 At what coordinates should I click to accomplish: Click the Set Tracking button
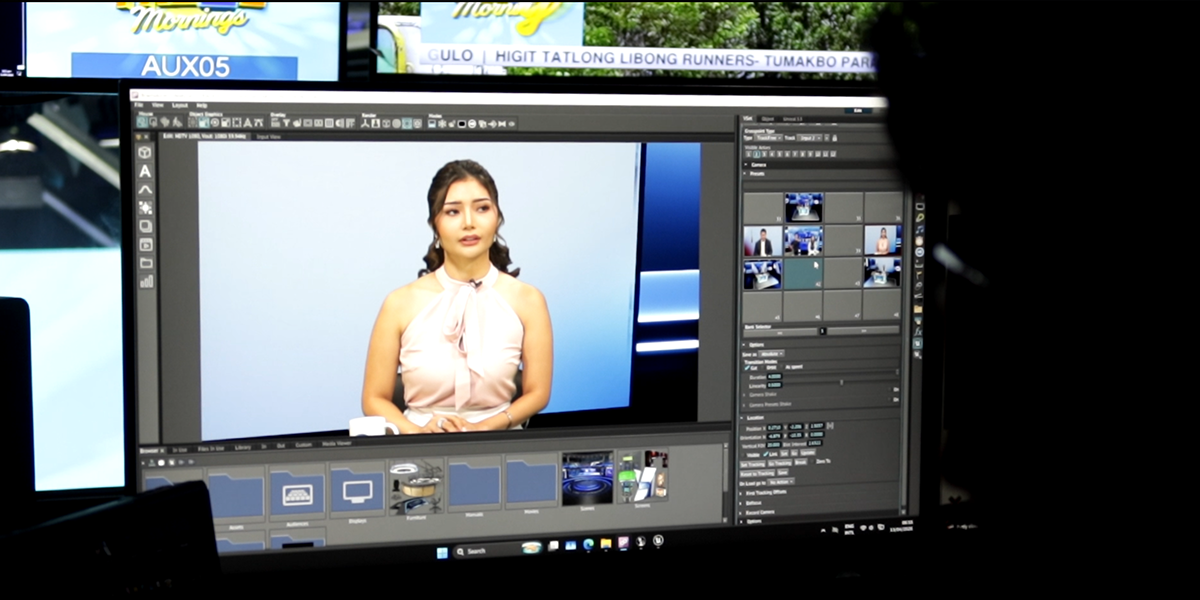coord(752,463)
